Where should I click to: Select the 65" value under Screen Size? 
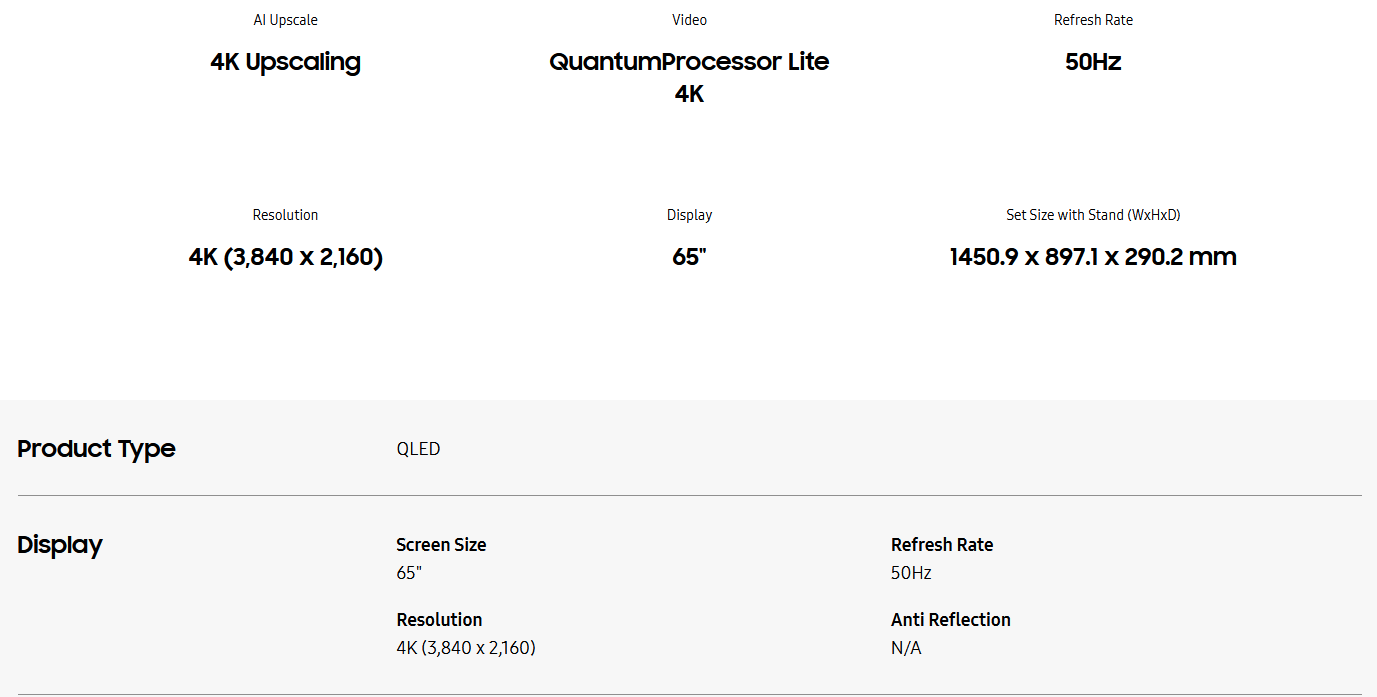click(x=409, y=573)
